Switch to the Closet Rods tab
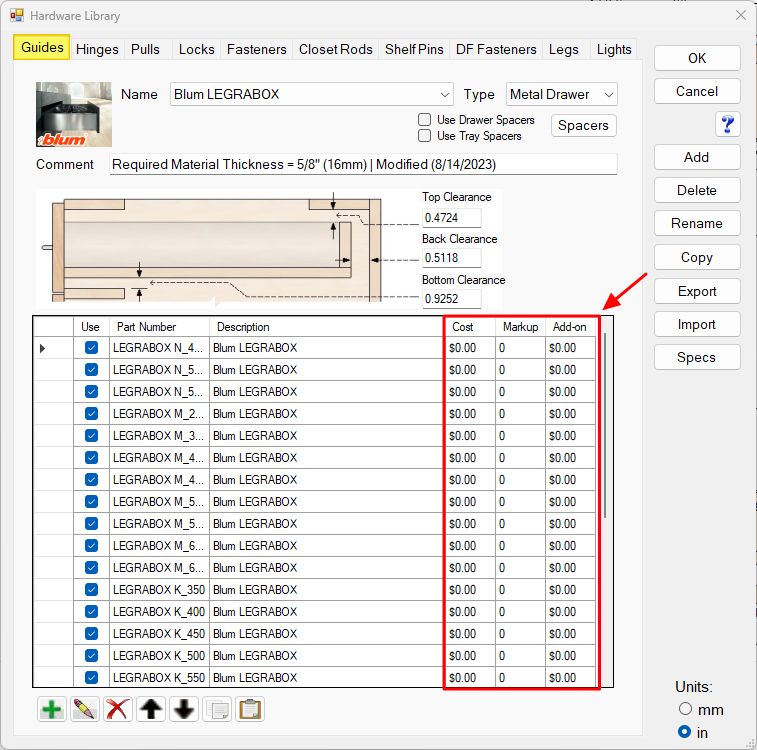 click(335, 49)
